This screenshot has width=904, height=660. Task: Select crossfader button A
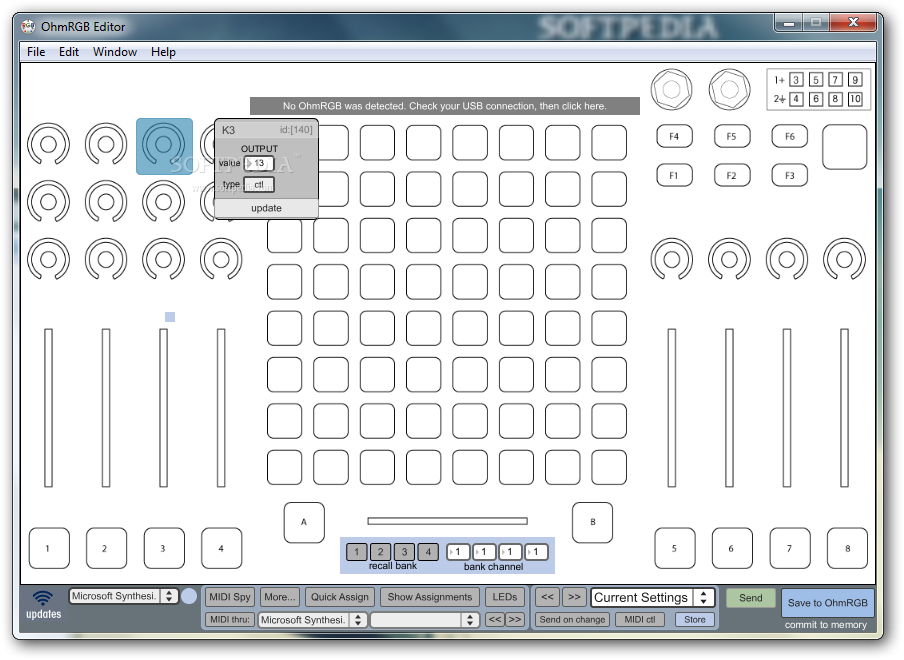click(304, 522)
